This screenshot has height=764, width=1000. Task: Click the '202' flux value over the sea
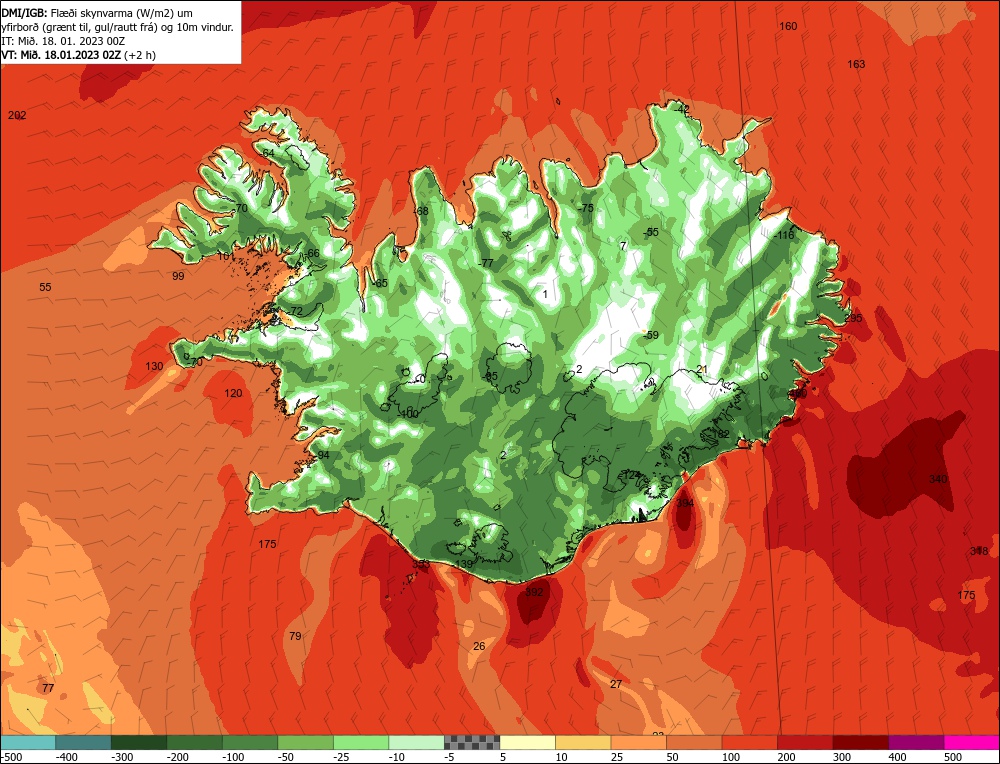(x=17, y=115)
